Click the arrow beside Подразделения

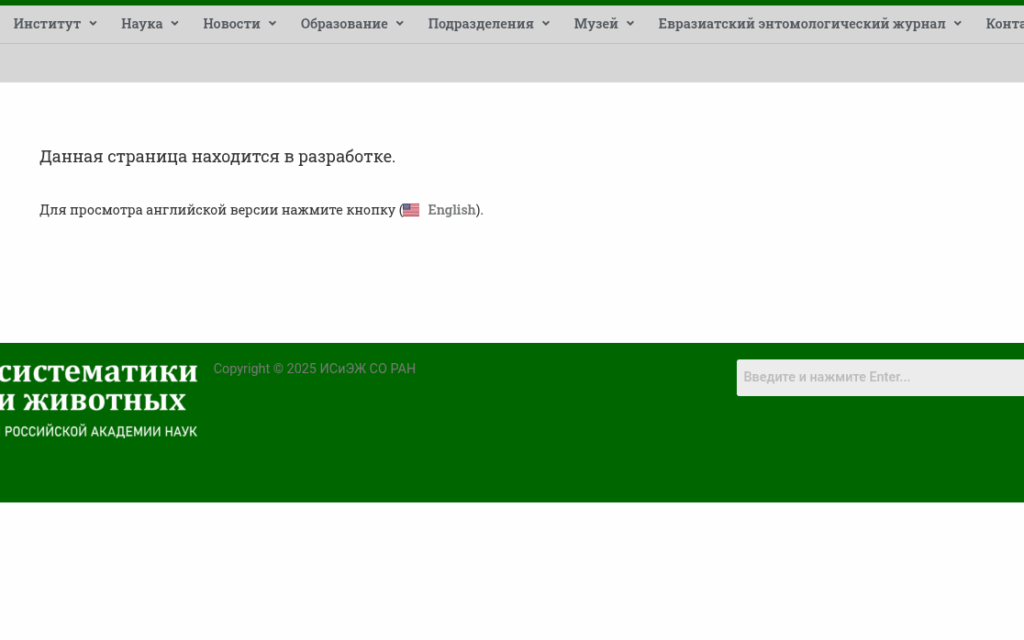tap(546, 24)
